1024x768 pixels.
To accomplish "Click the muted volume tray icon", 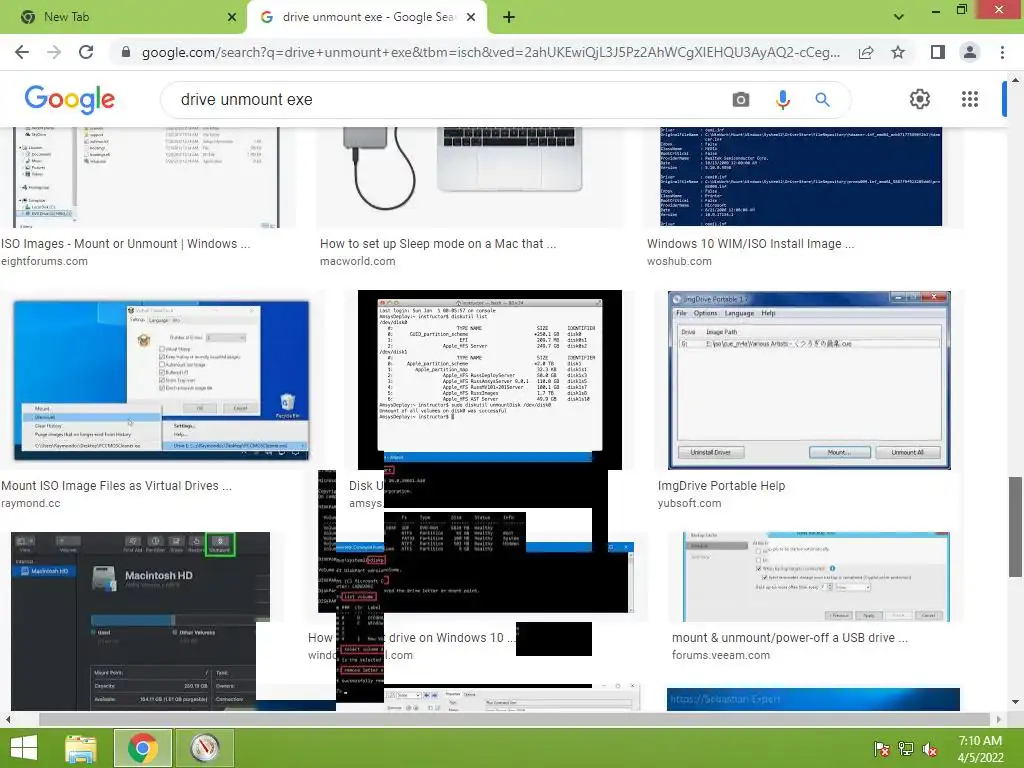I will click(x=930, y=749).
